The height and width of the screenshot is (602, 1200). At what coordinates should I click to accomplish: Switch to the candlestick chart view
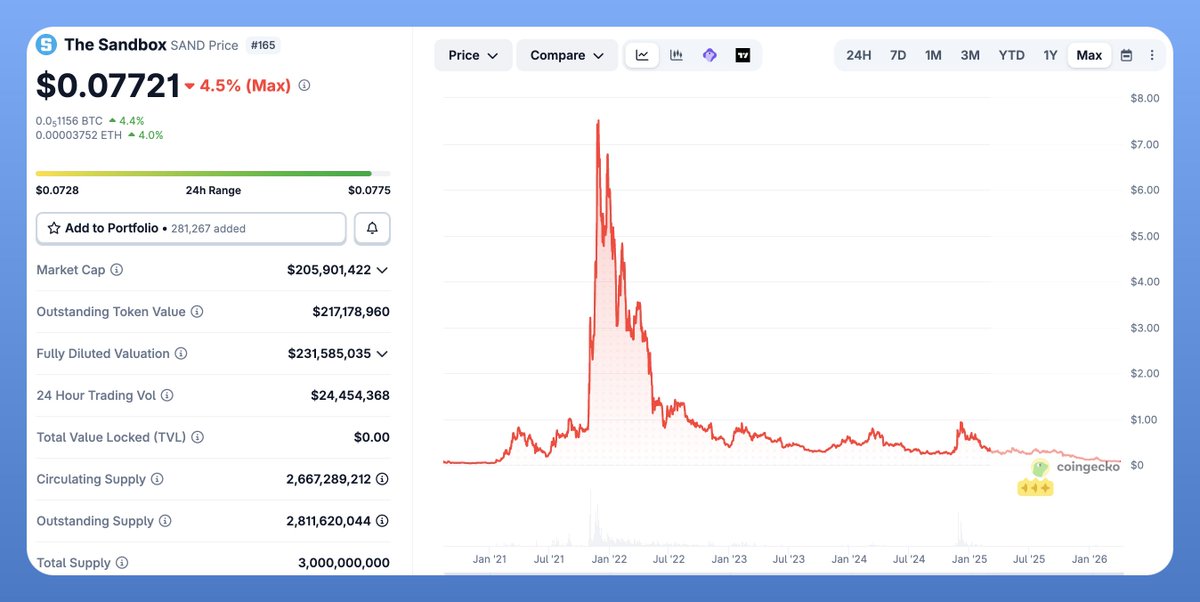tap(676, 55)
